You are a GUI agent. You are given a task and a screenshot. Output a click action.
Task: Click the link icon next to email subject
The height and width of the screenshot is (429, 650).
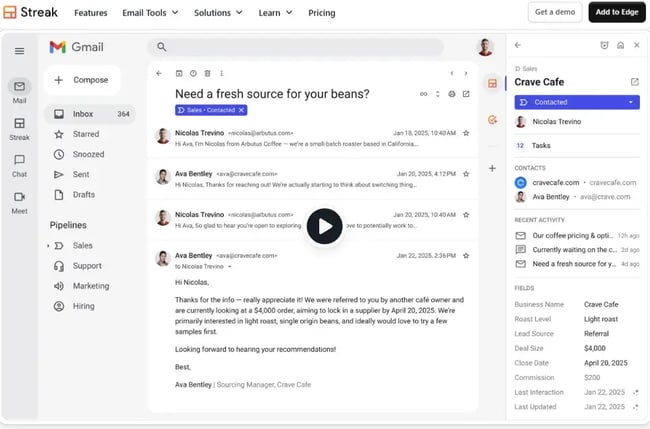(x=423, y=94)
